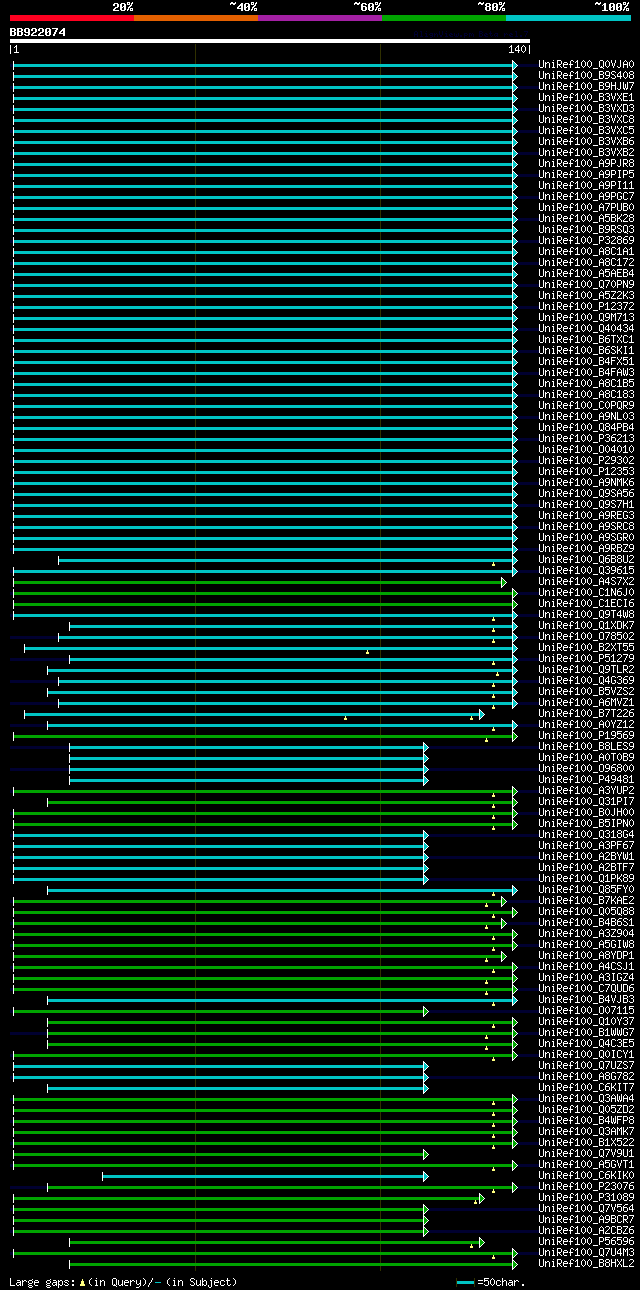The width and height of the screenshot is (640, 1290).
Task: Select the UniRef100_A9NMK6 label
Action: tap(586, 482)
